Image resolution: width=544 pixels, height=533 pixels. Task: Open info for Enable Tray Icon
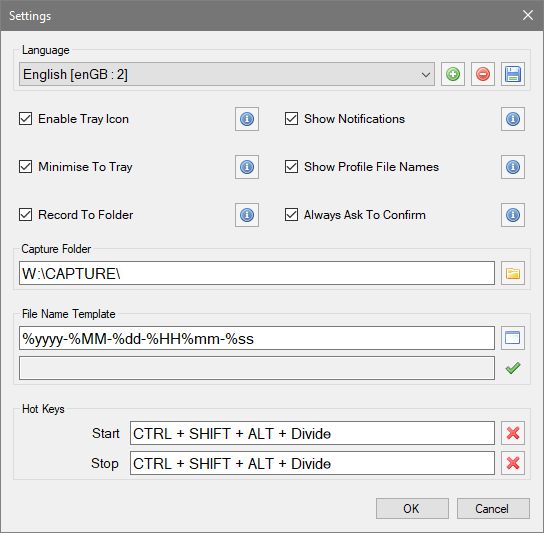pyautogui.click(x=247, y=119)
